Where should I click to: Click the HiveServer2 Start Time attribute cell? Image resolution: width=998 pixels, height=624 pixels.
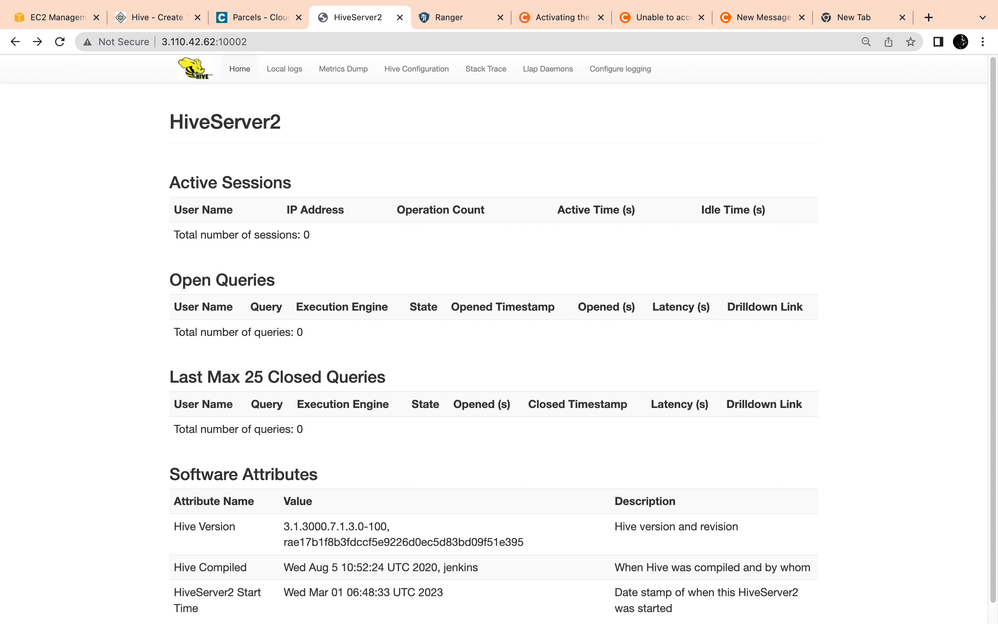click(x=217, y=600)
